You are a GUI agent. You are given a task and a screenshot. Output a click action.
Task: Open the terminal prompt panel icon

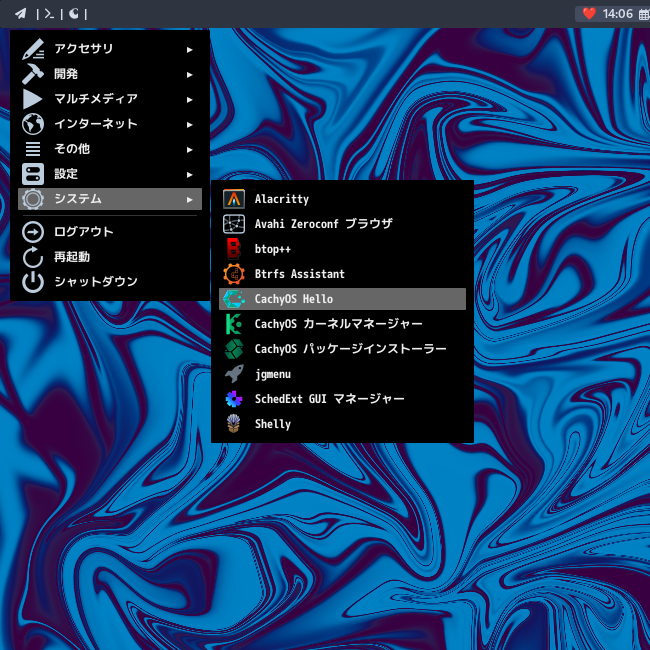(49, 14)
